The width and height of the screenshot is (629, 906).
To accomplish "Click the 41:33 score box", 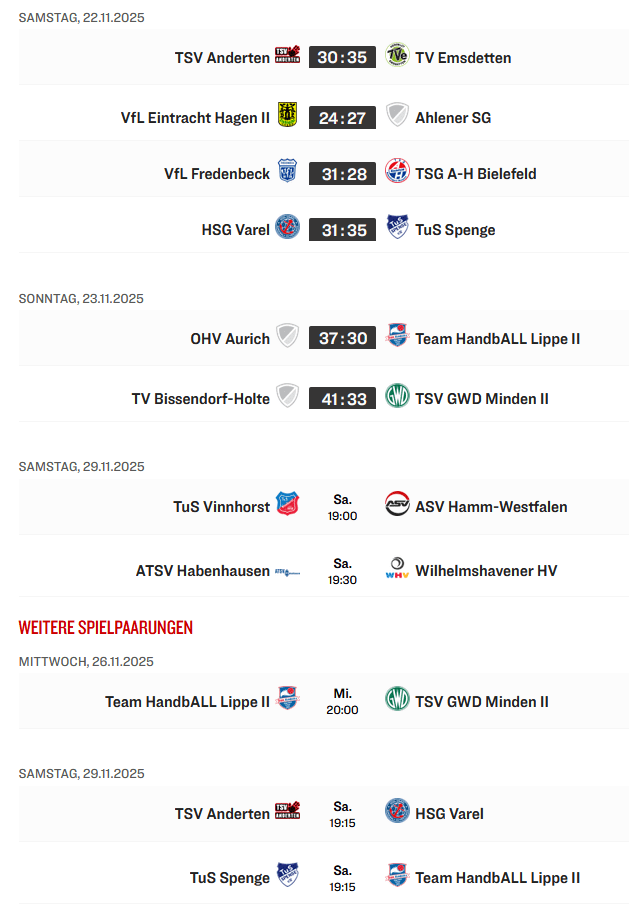I will click(x=342, y=398).
